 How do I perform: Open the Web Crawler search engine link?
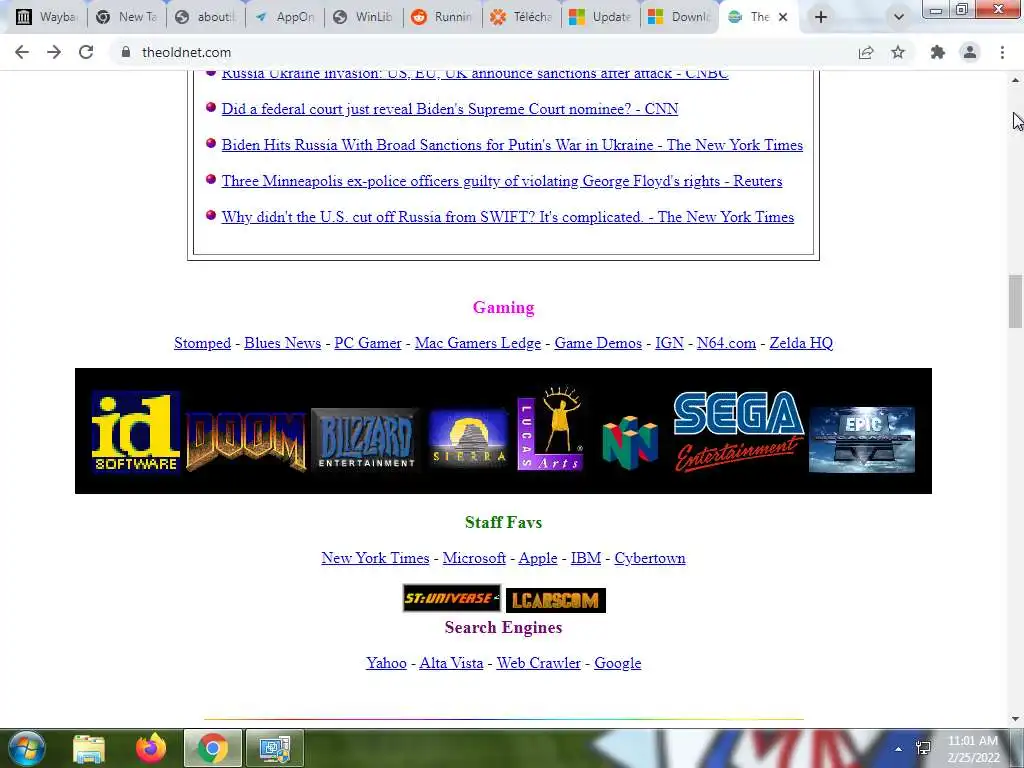(x=539, y=663)
